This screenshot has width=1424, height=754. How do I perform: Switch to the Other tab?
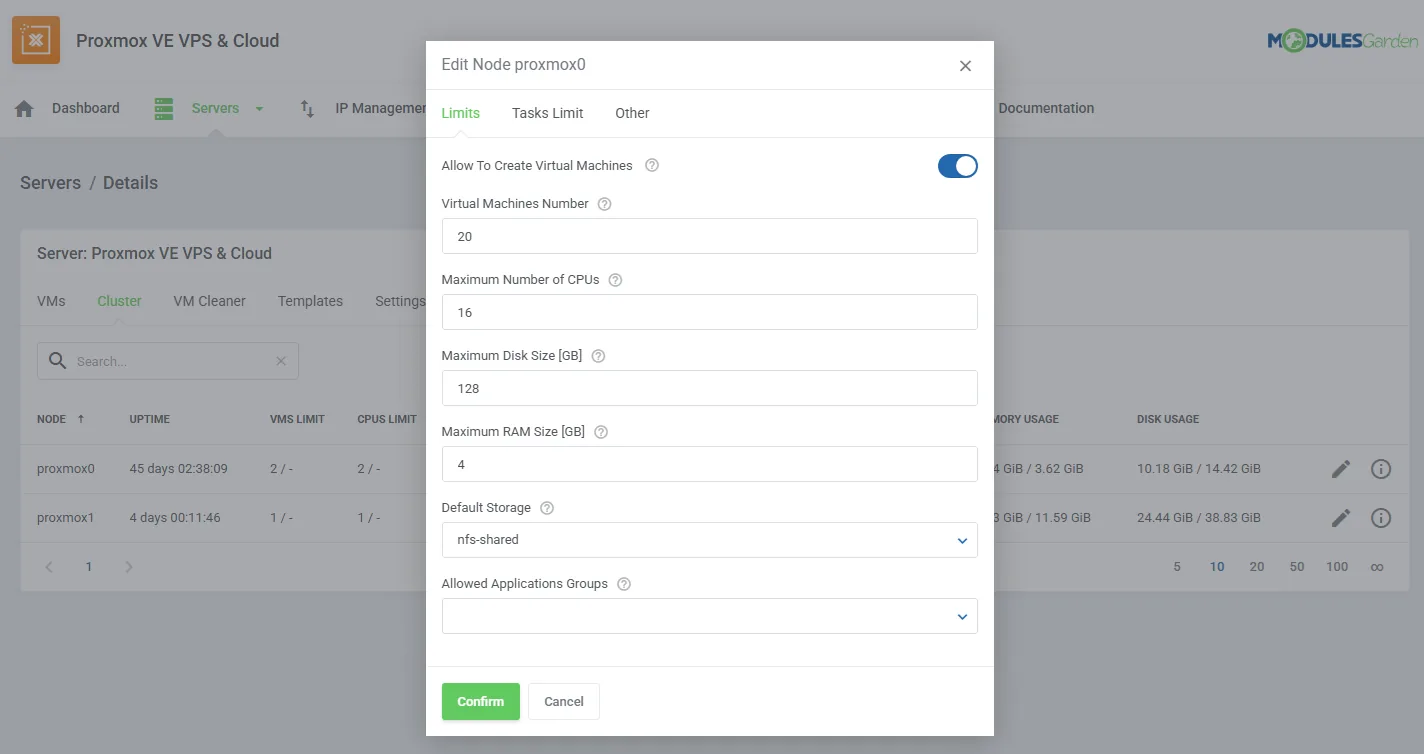coord(632,113)
